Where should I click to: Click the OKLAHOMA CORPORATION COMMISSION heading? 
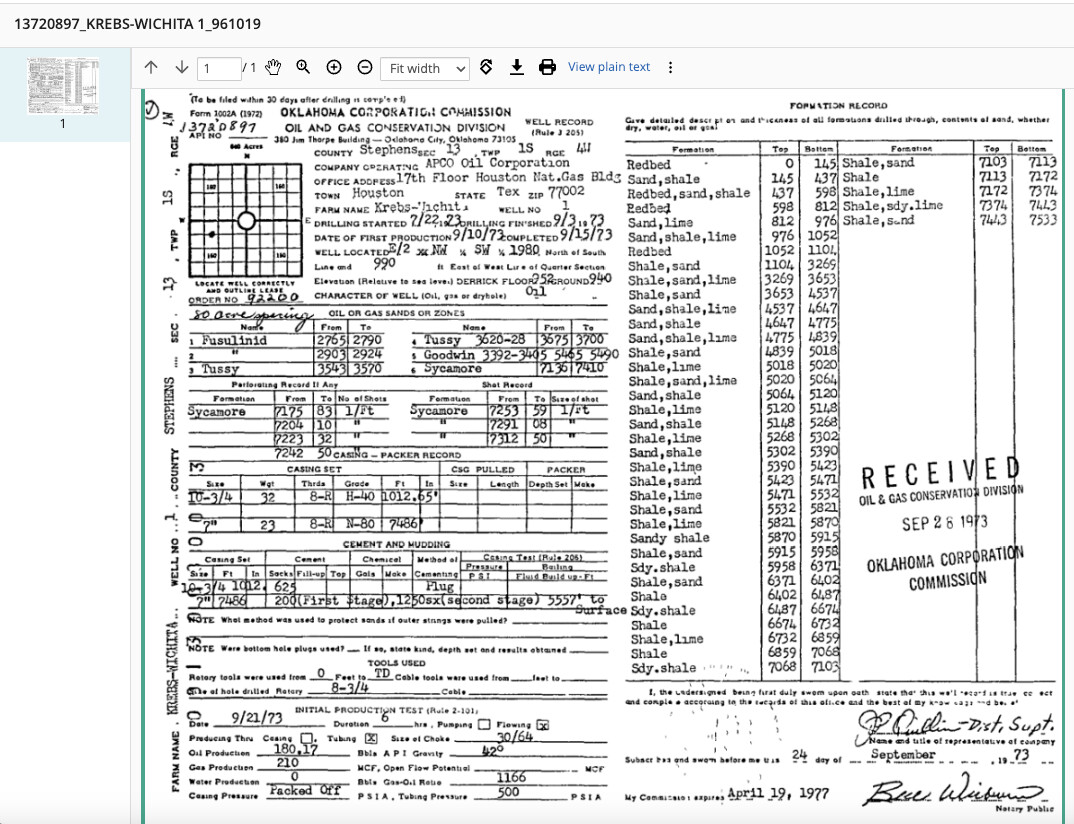[x=395, y=112]
